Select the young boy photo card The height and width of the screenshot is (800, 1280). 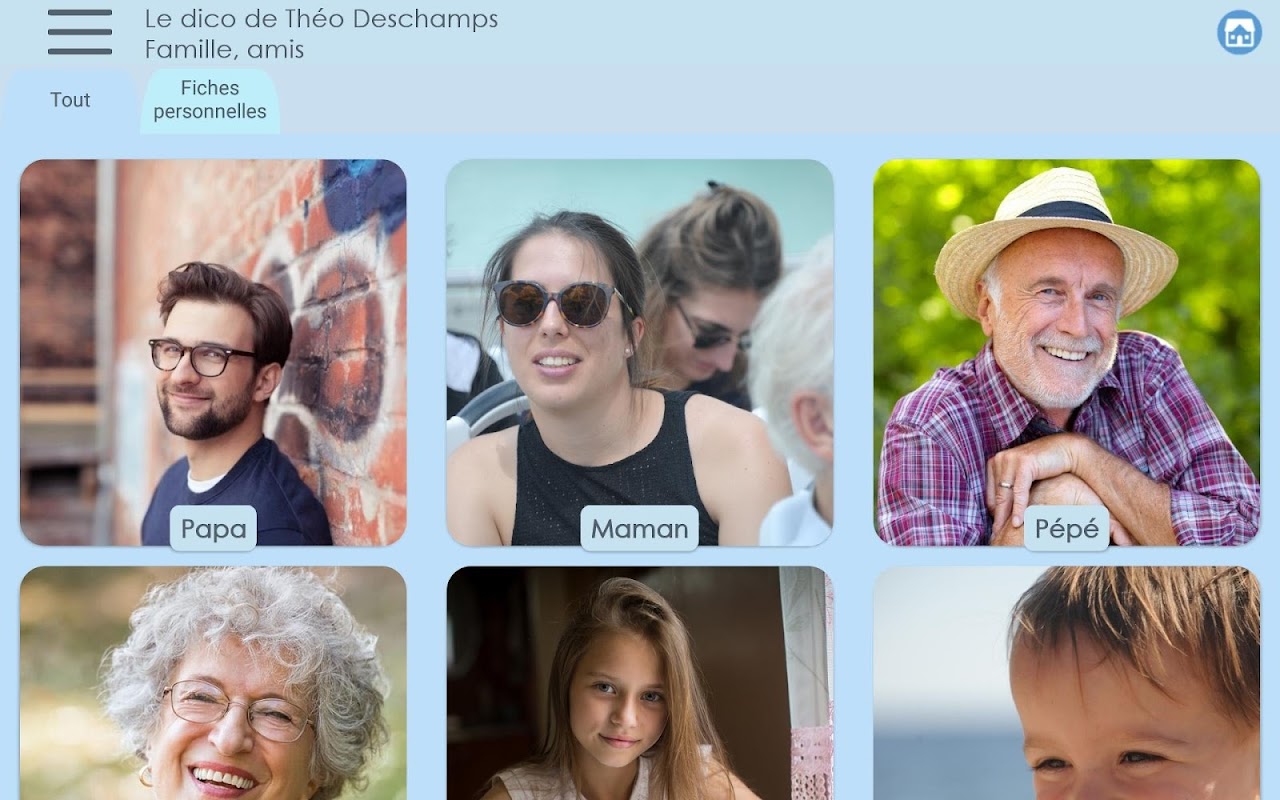coord(1067,683)
